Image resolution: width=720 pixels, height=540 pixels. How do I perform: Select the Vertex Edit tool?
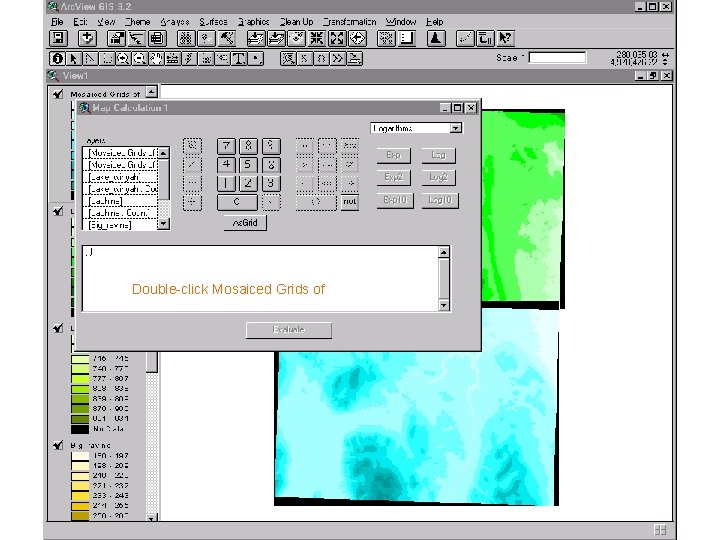pyautogui.click(x=90, y=59)
